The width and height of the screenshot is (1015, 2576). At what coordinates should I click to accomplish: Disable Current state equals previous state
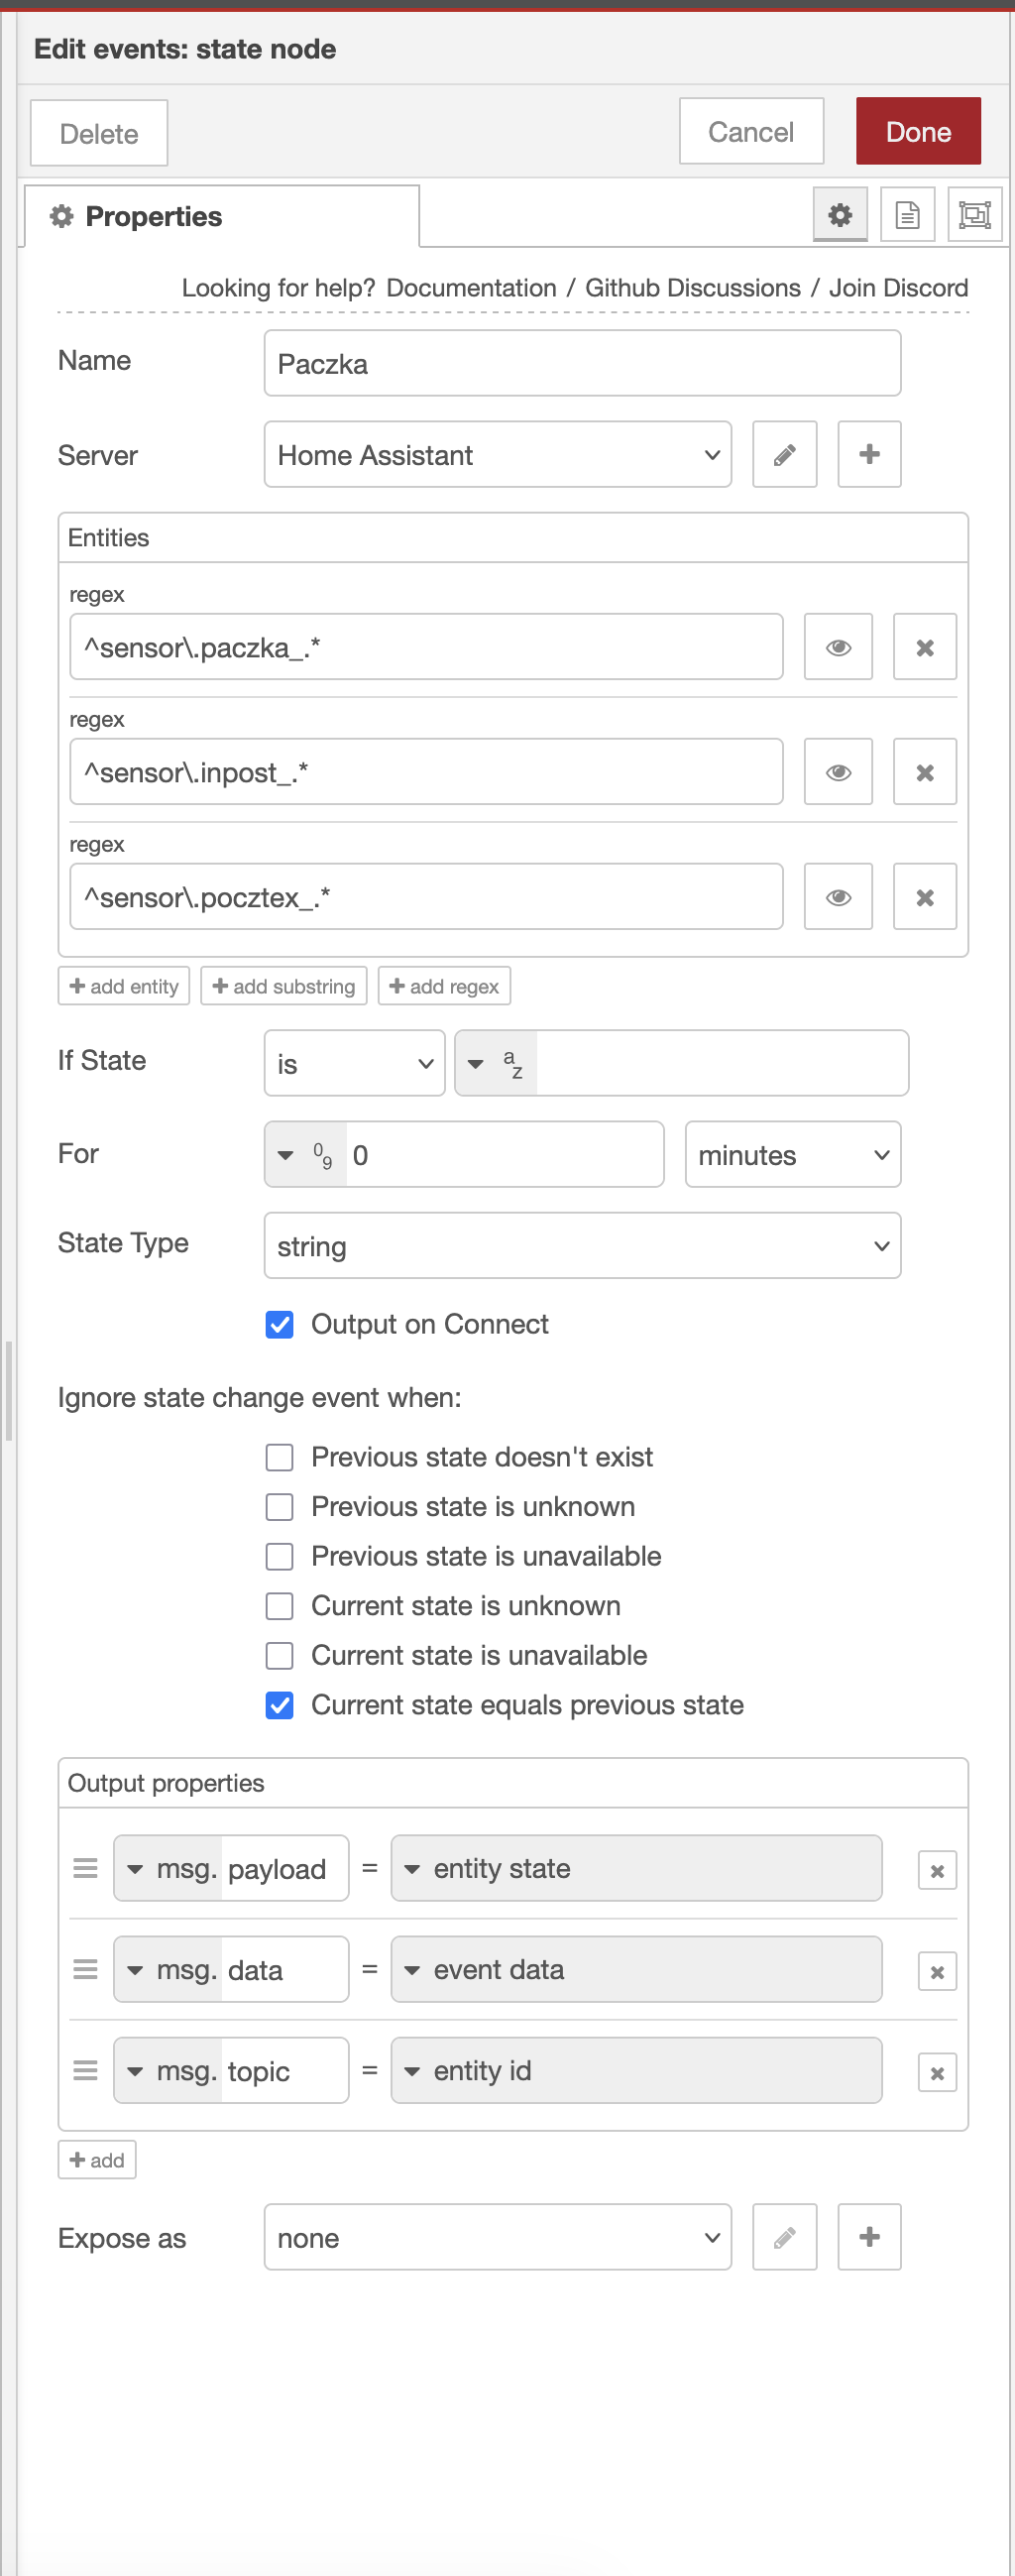click(280, 1705)
